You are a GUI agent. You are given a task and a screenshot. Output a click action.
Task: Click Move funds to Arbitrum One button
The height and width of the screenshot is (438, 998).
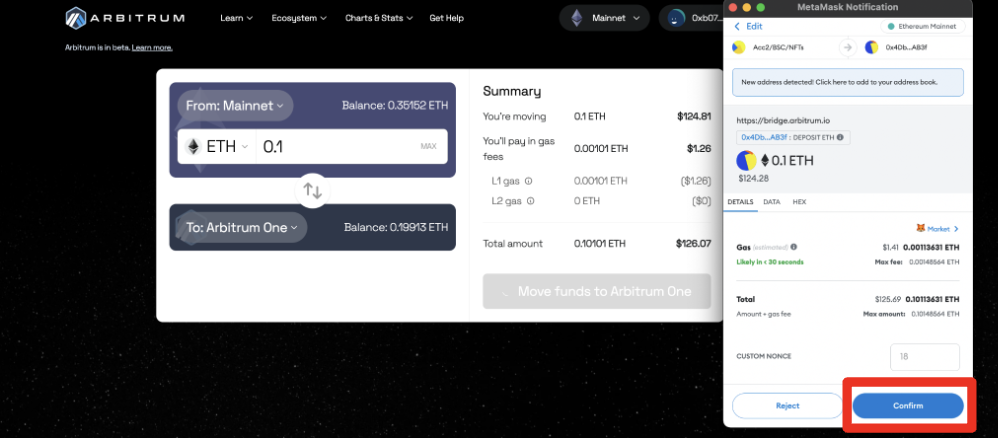596,292
